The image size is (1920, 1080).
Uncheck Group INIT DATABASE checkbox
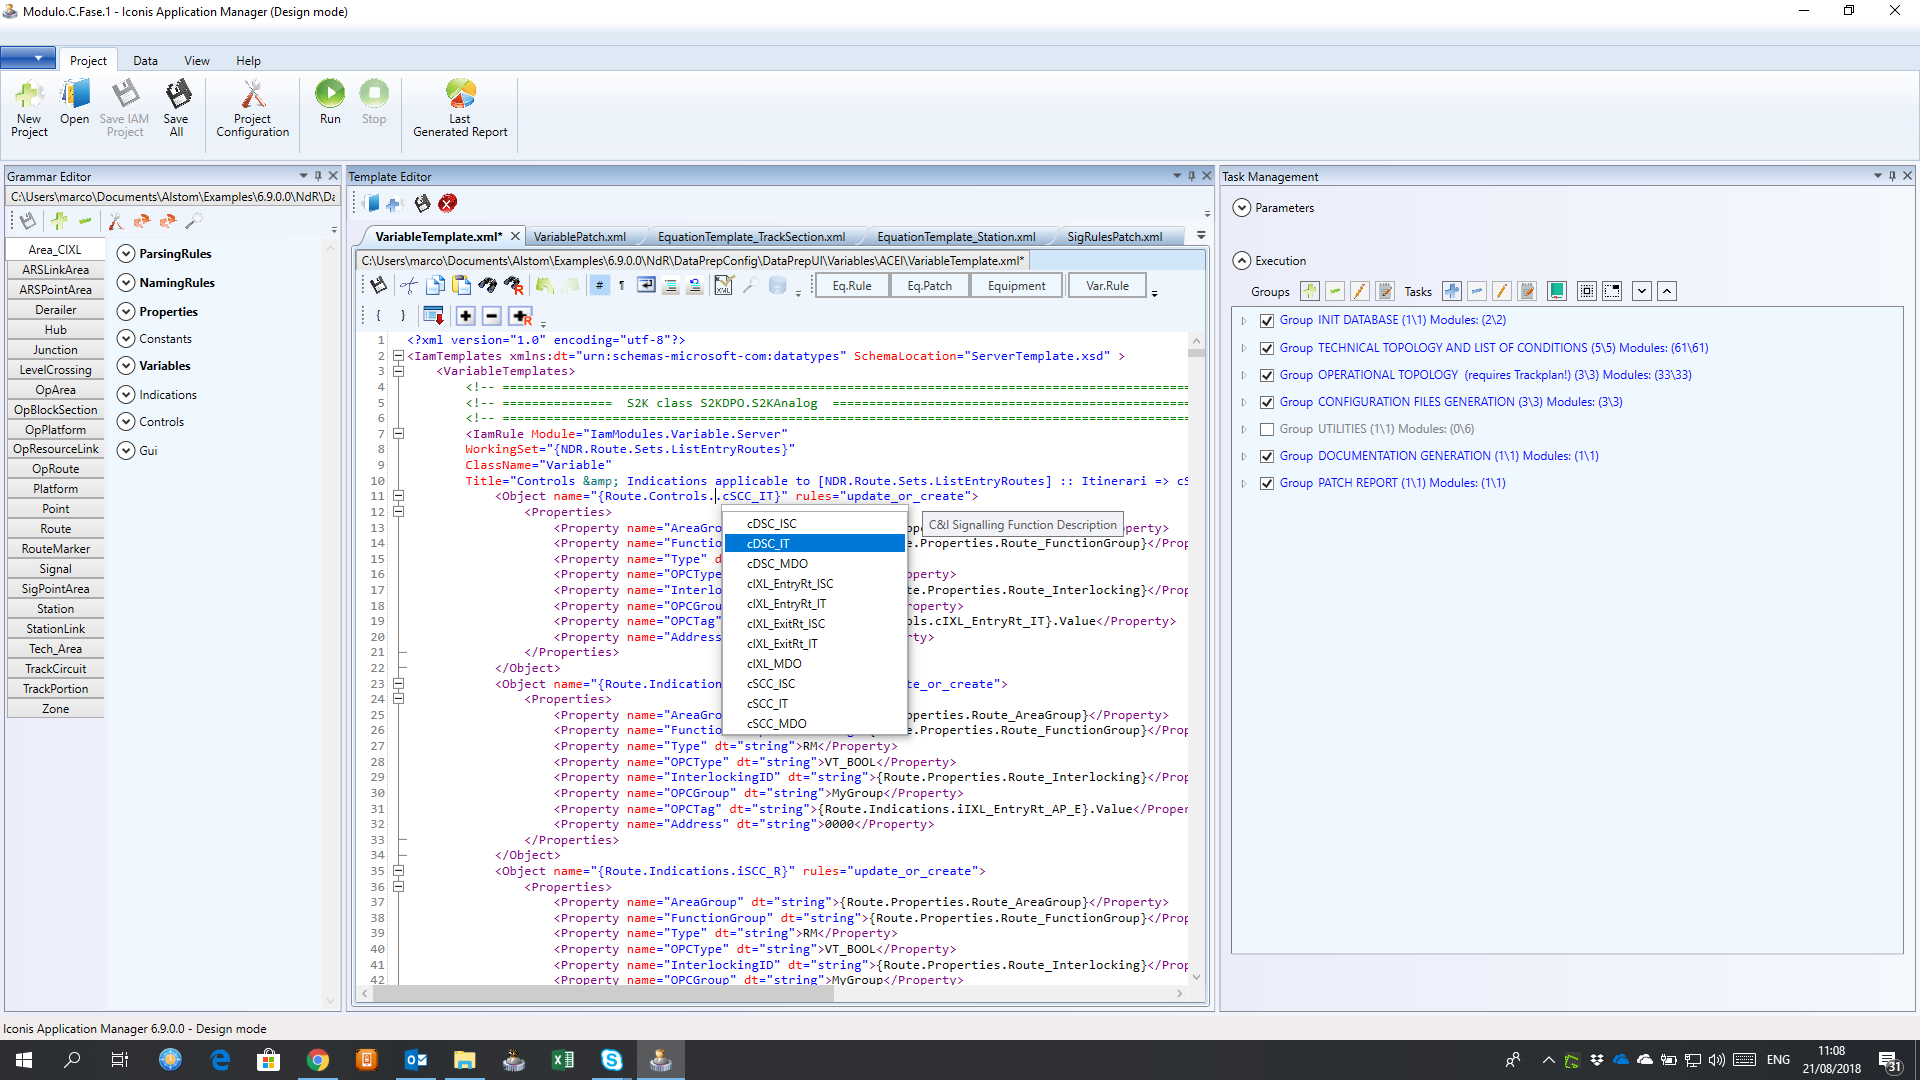1267,321
